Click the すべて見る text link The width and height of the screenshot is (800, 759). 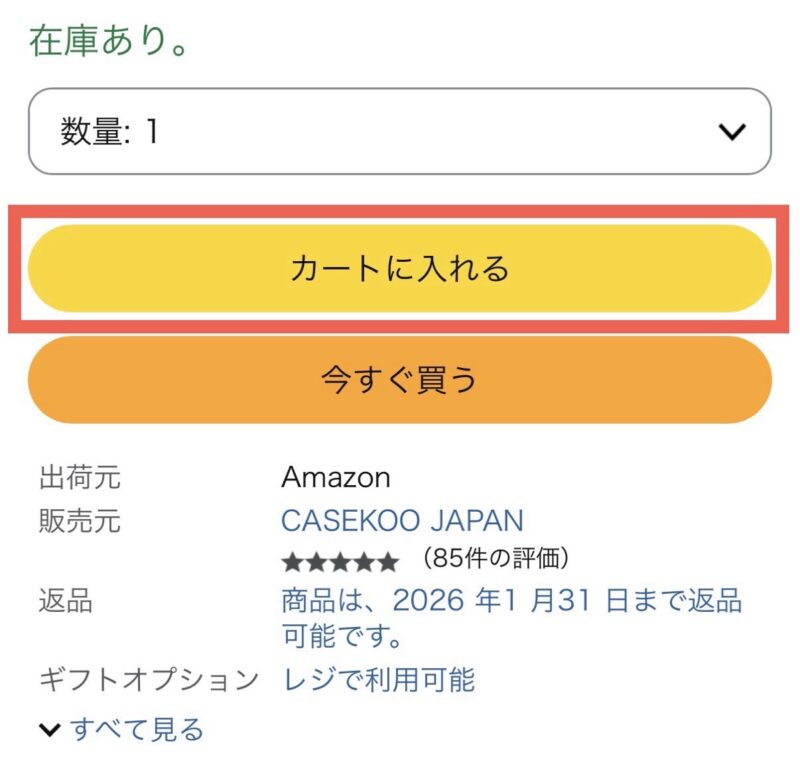pos(137,729)
